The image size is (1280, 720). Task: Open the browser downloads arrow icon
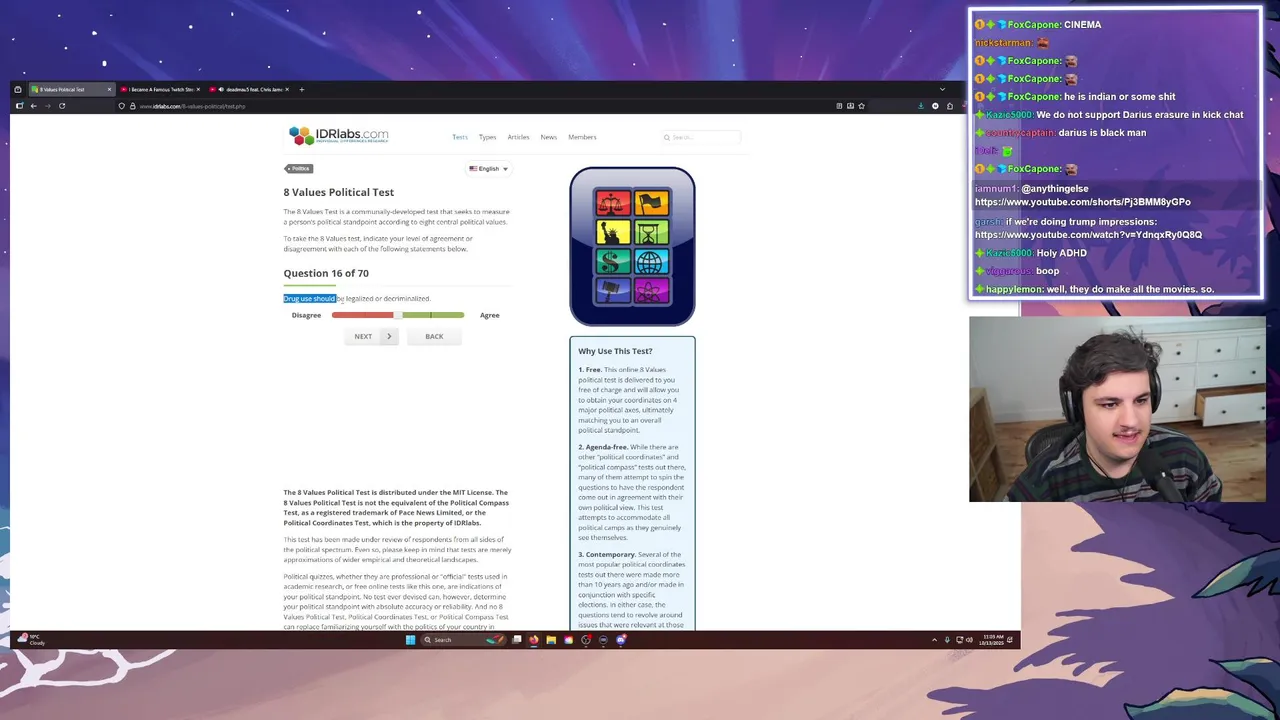921,106
